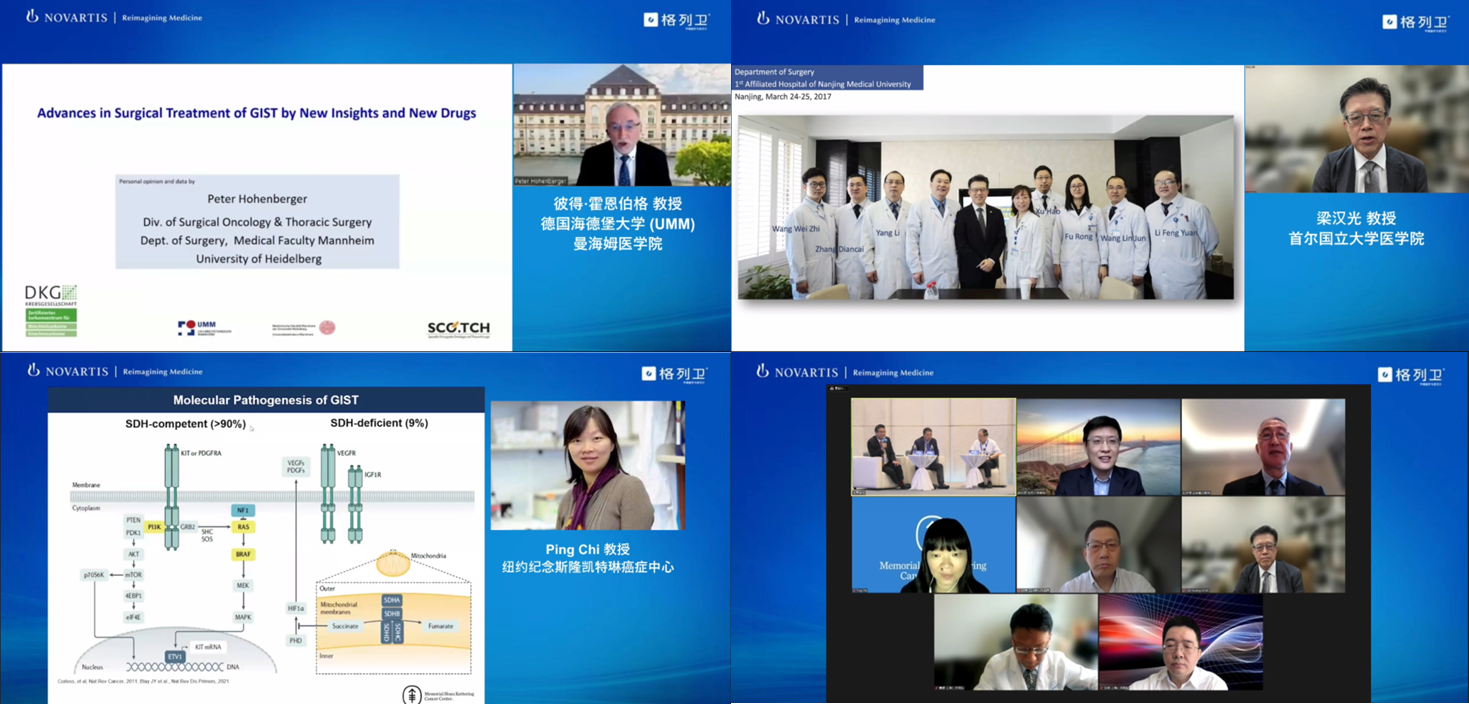Click 'Nanjing, March 24-25, 2017' text
Screen dimensions: 1469x704
click(x=785, y=97)
